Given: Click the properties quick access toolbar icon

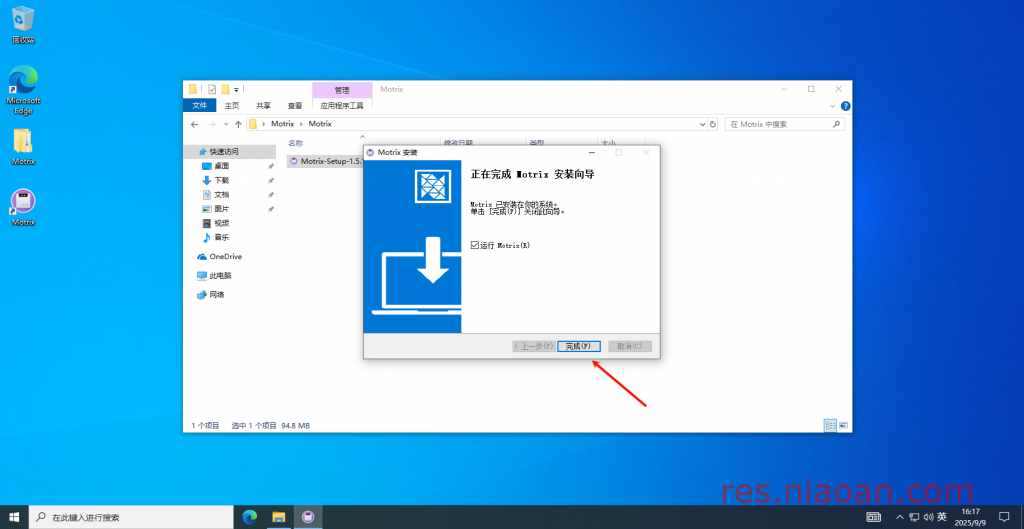Looking at the screenshot, I should pyautogui.click(x=212, y=89).
